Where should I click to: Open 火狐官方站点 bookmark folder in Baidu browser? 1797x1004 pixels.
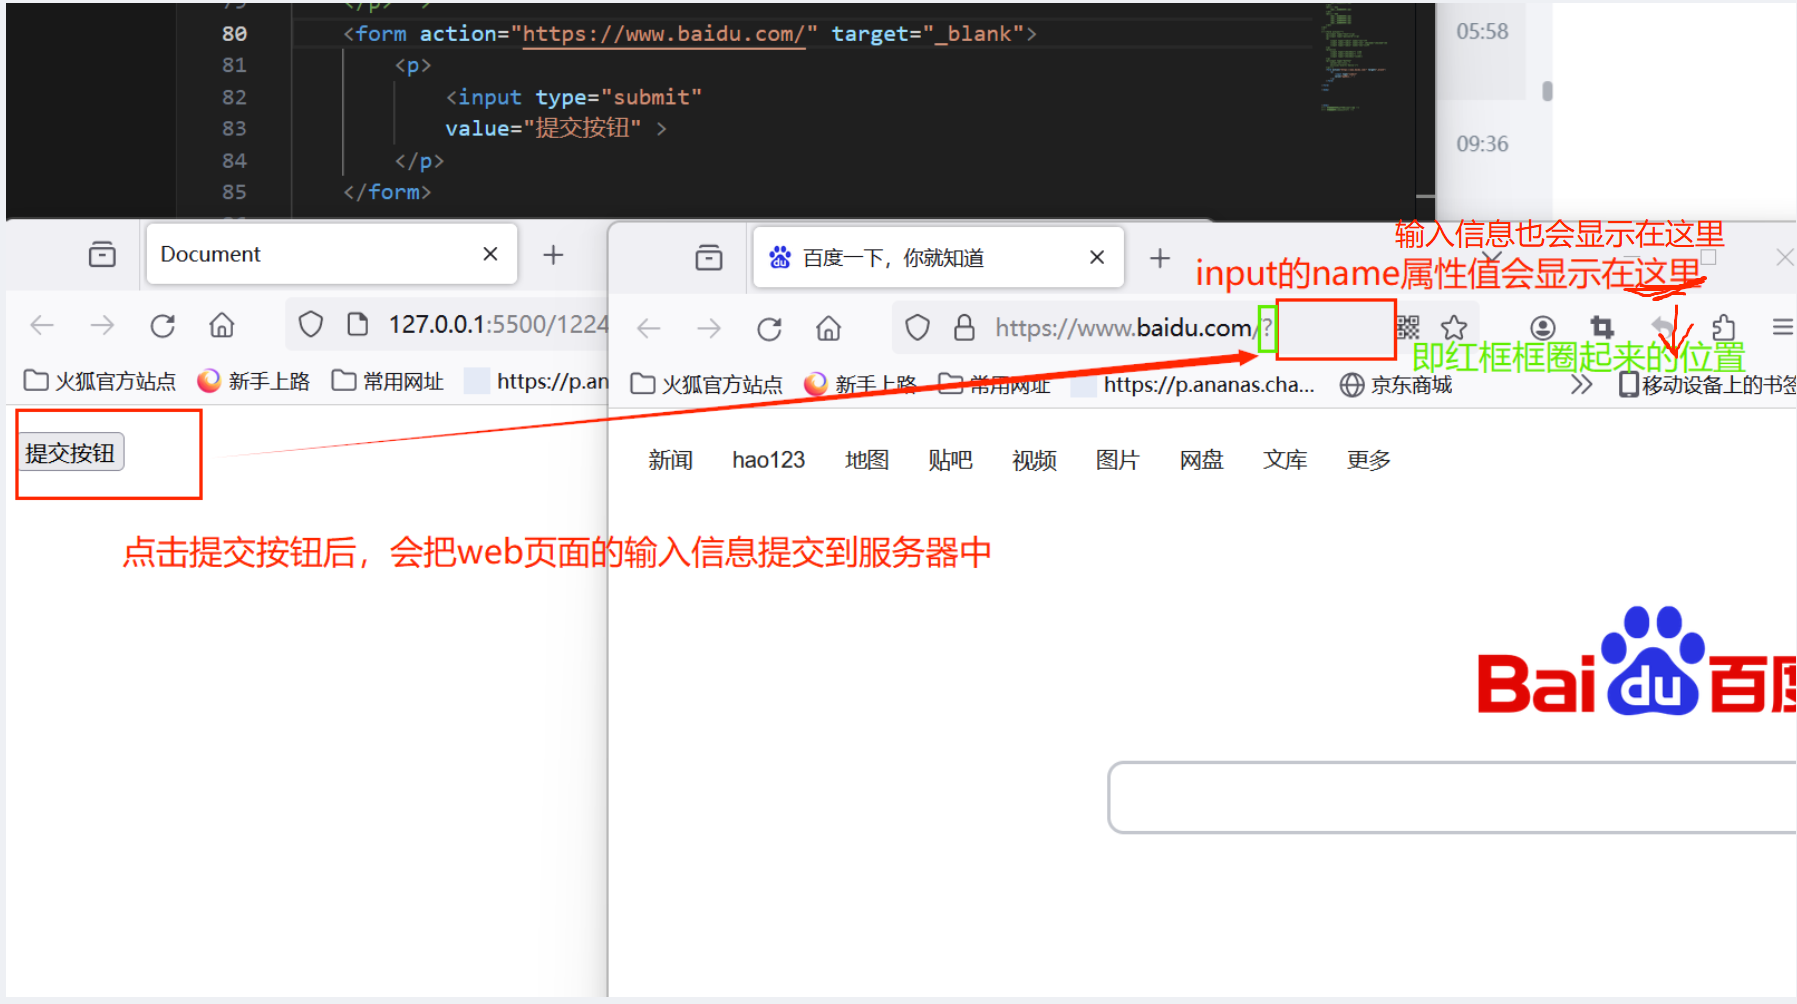pos(707,384)
